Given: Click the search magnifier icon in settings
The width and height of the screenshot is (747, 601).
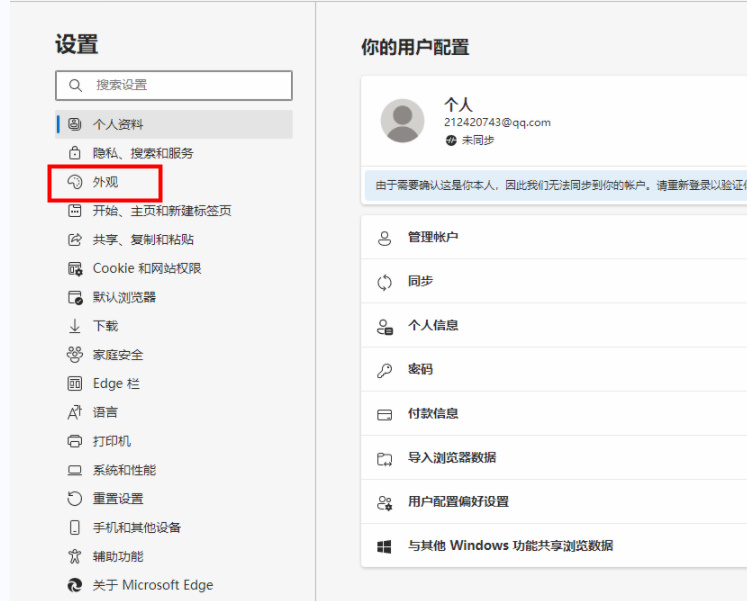Looking at the screenshot, I should click(75, 85).
